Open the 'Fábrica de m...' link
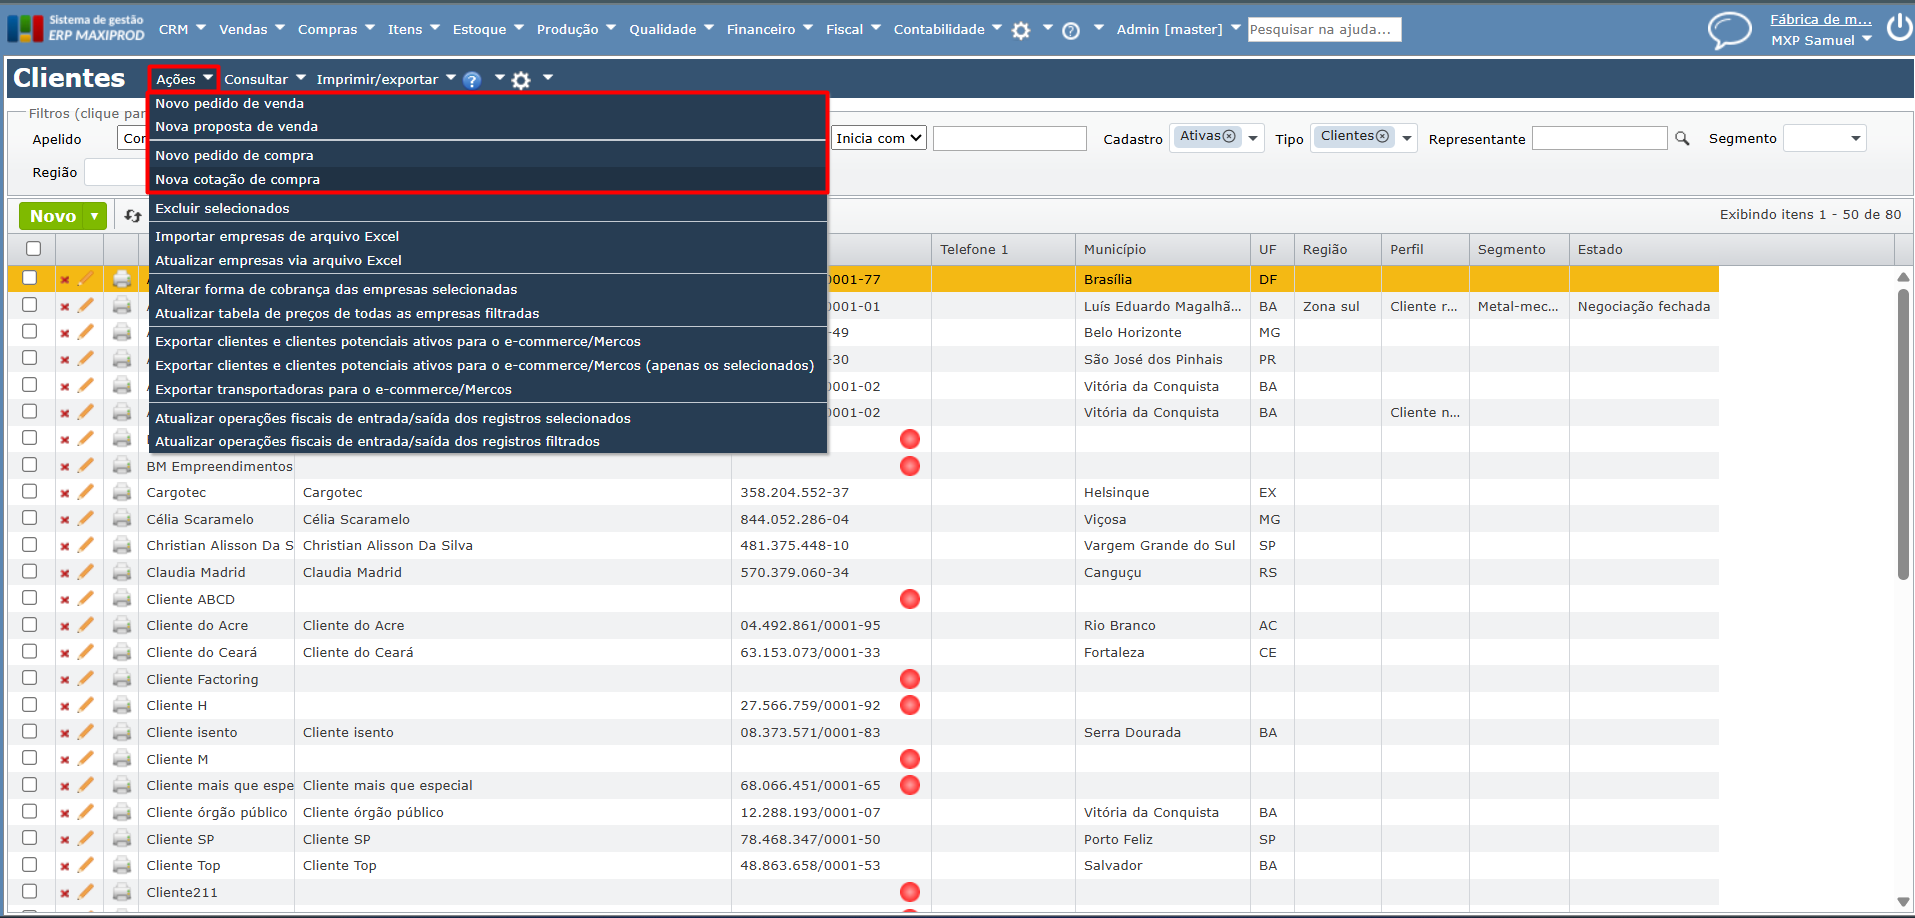1915x918 pixels. click(1820, 19)
